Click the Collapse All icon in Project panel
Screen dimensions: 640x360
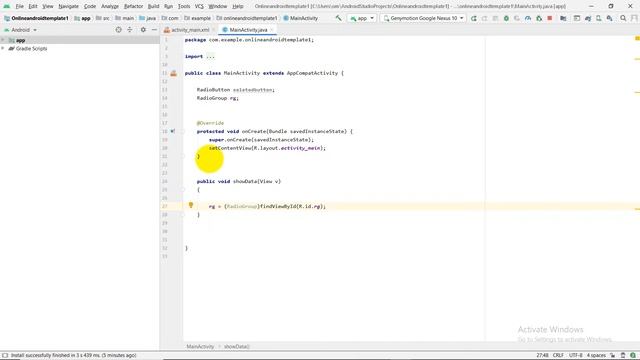click(130, 30)
